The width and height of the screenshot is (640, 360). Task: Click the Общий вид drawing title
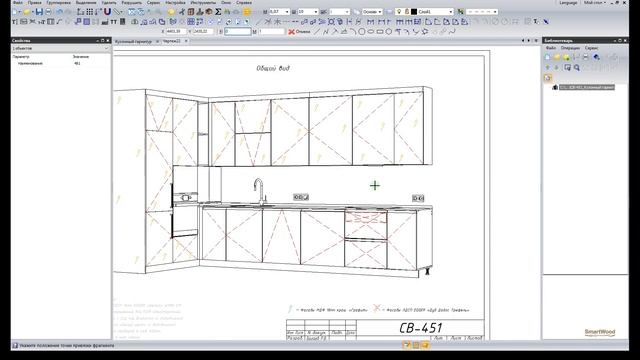(273, 68)
